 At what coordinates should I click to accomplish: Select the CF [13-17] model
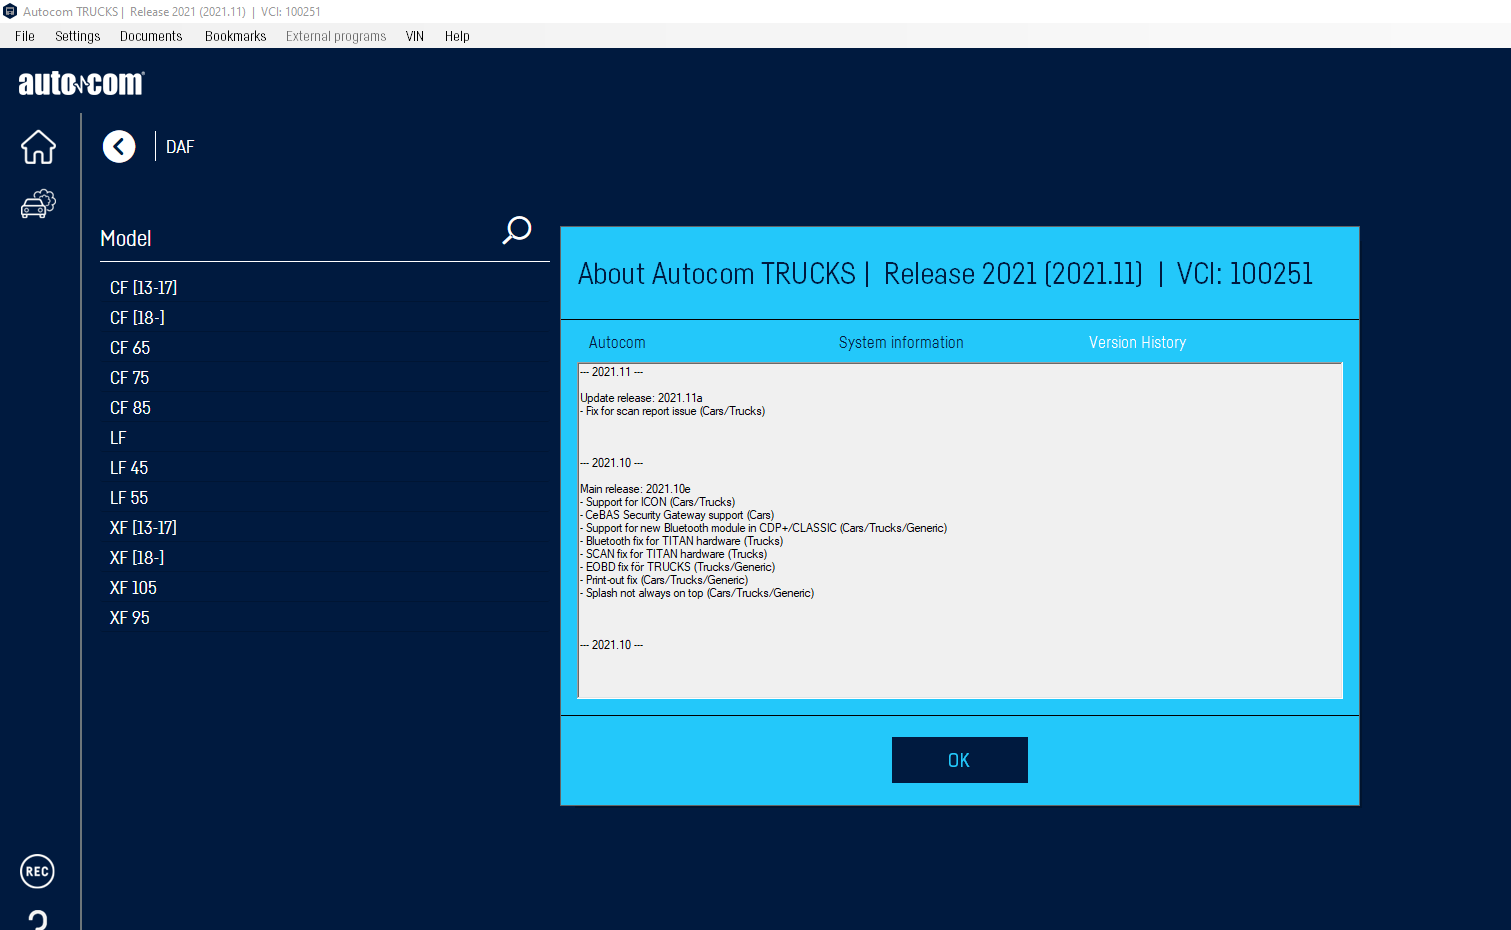tap(143, 288)
